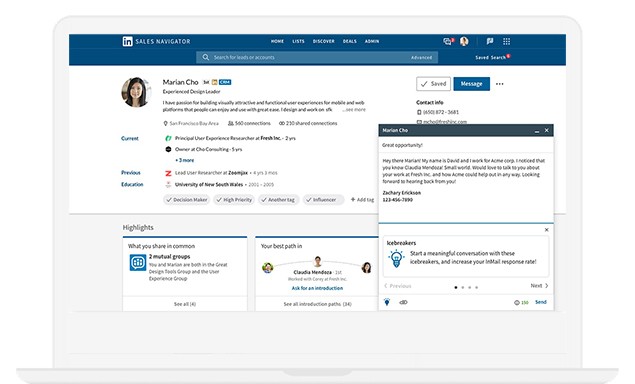Open the apps grid icon
The height and width of the screenshot is (384, 635).
pos(507,41)
